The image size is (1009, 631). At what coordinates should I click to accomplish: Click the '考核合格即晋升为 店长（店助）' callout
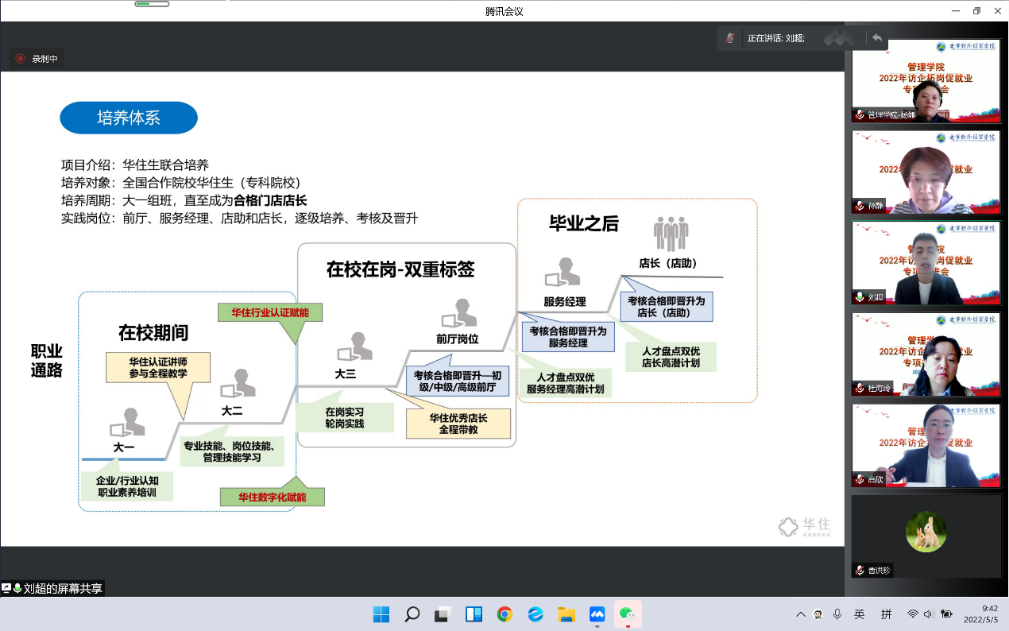[667, 306]
